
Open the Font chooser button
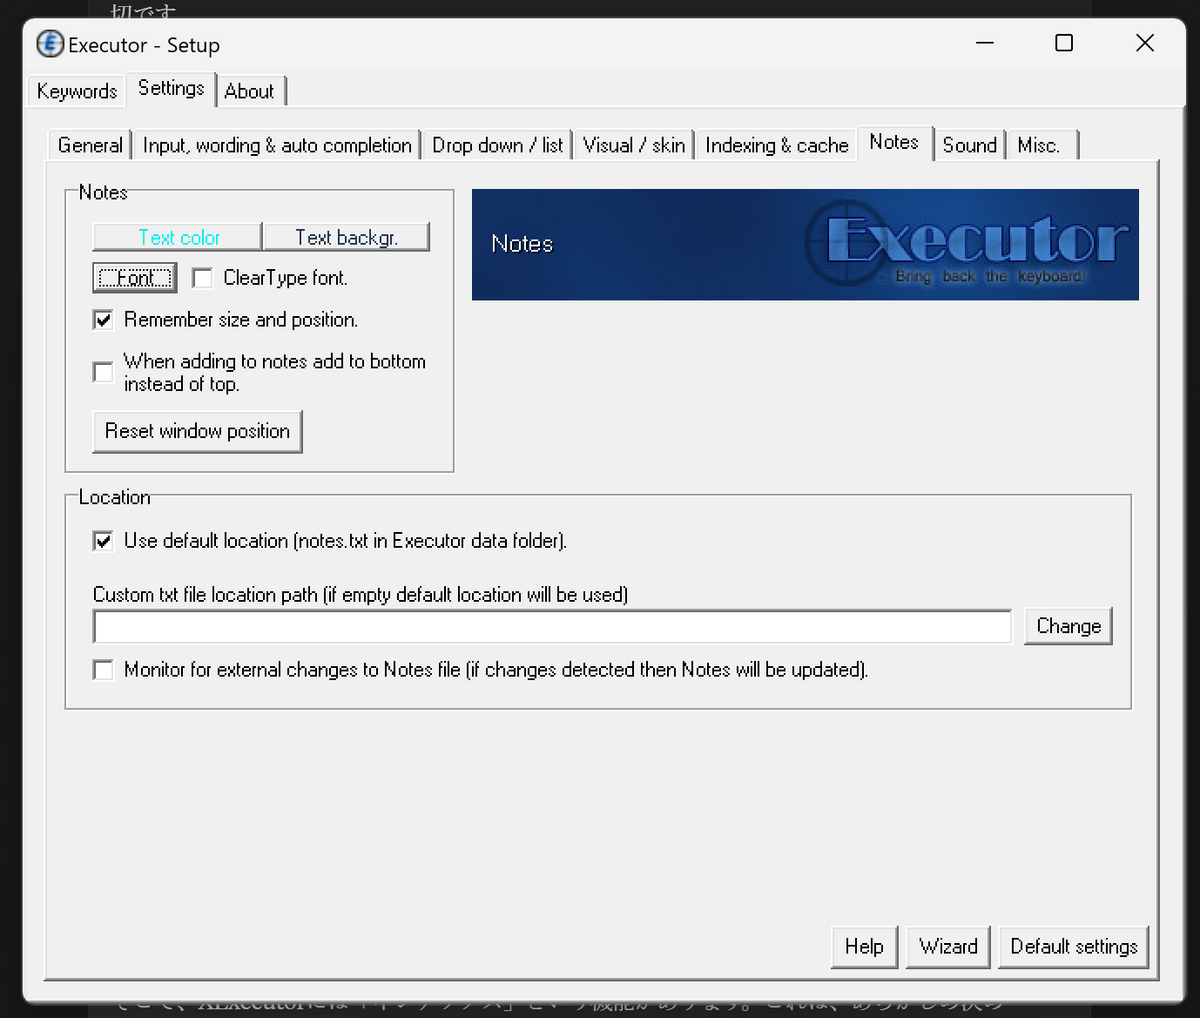click(135, 278)
